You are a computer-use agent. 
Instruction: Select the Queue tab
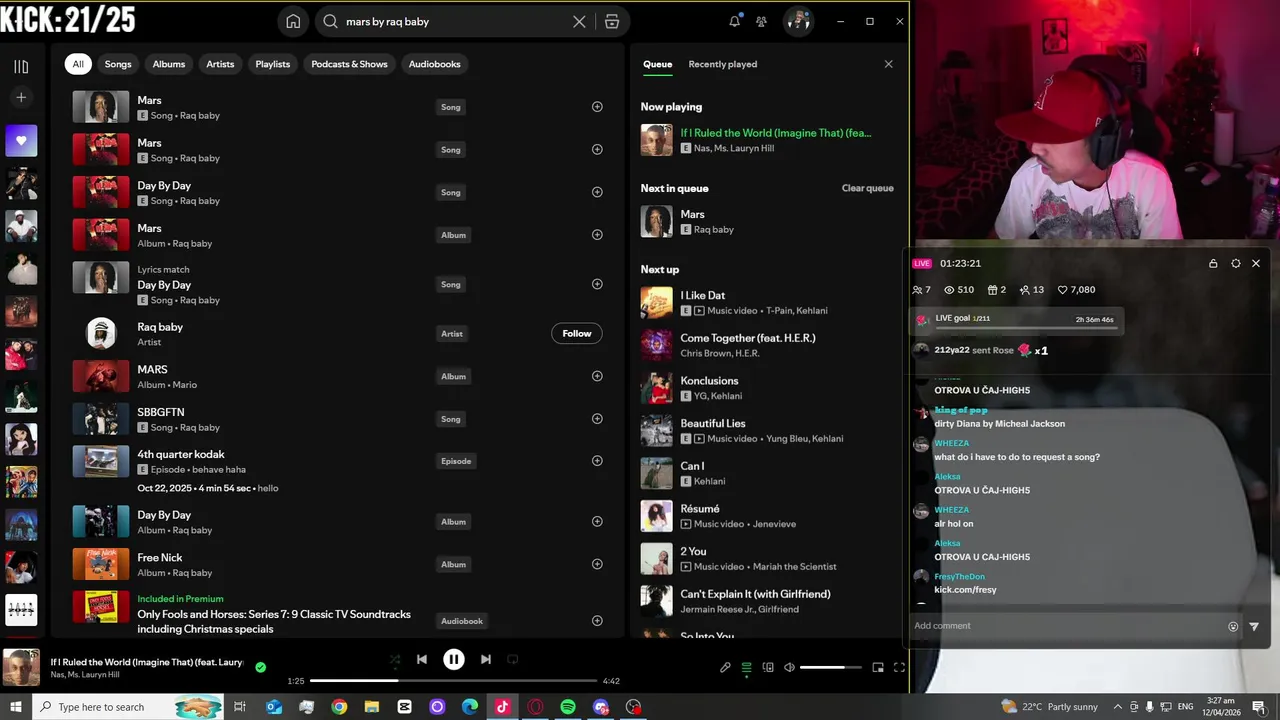[657, 64]
